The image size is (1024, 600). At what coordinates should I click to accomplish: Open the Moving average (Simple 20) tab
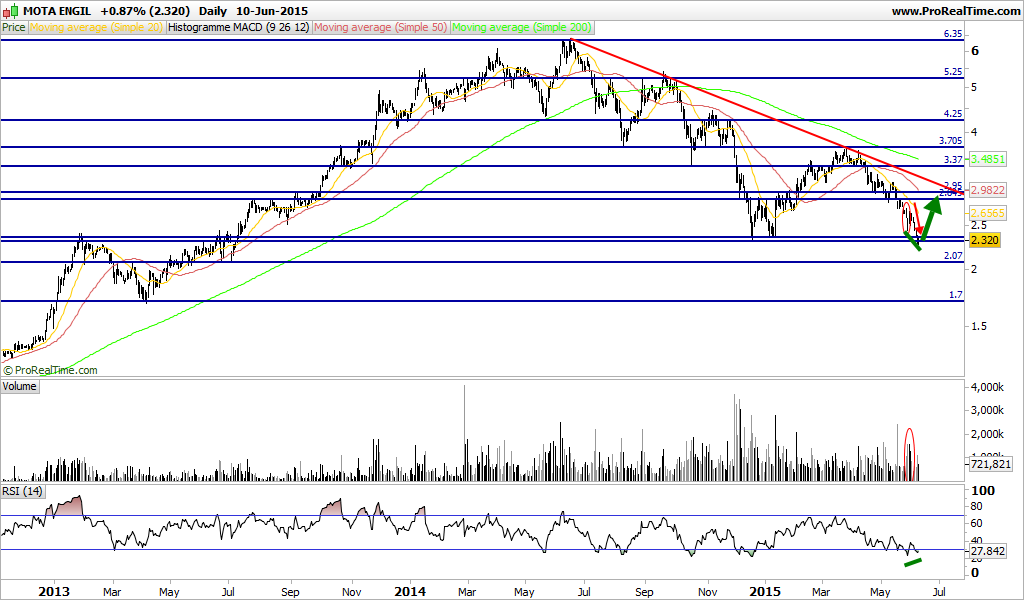point(96,27)
